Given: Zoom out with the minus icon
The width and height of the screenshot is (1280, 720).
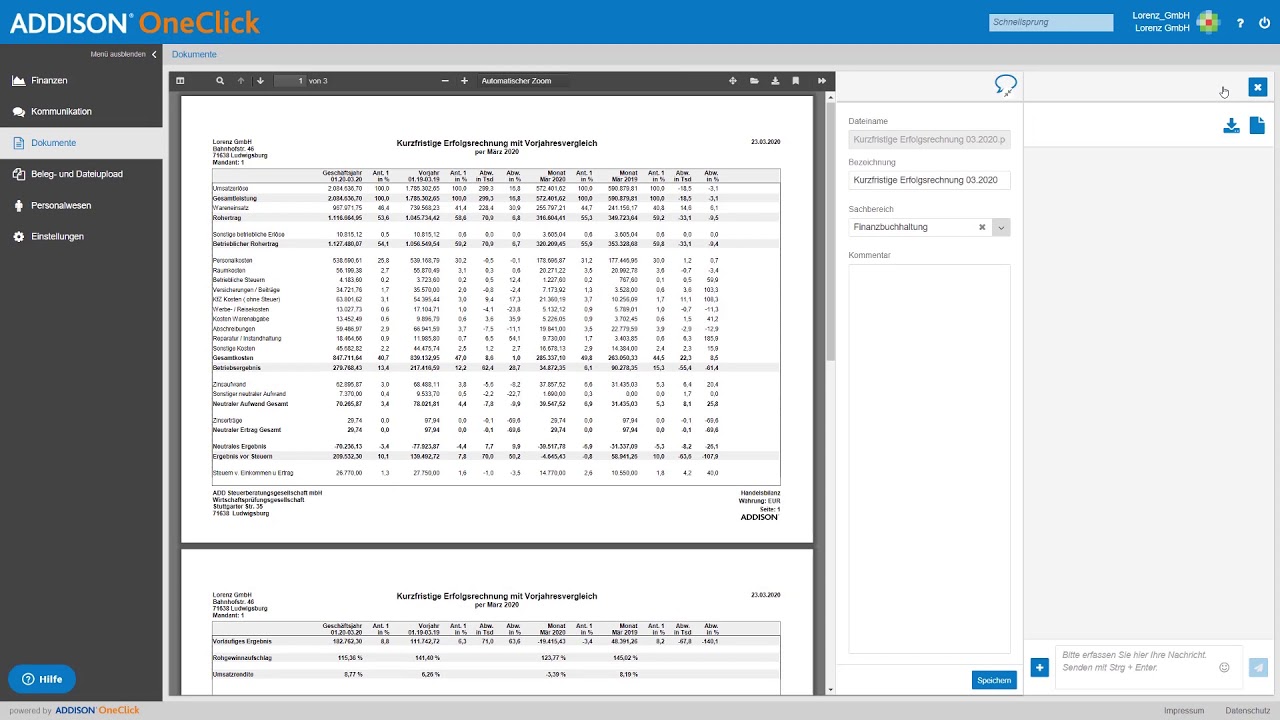Looking at the screenshot, I should [x=445, y=81].
